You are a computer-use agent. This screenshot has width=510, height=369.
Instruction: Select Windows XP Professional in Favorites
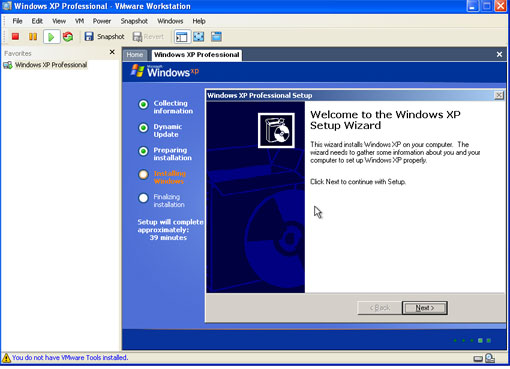point(51,65)
